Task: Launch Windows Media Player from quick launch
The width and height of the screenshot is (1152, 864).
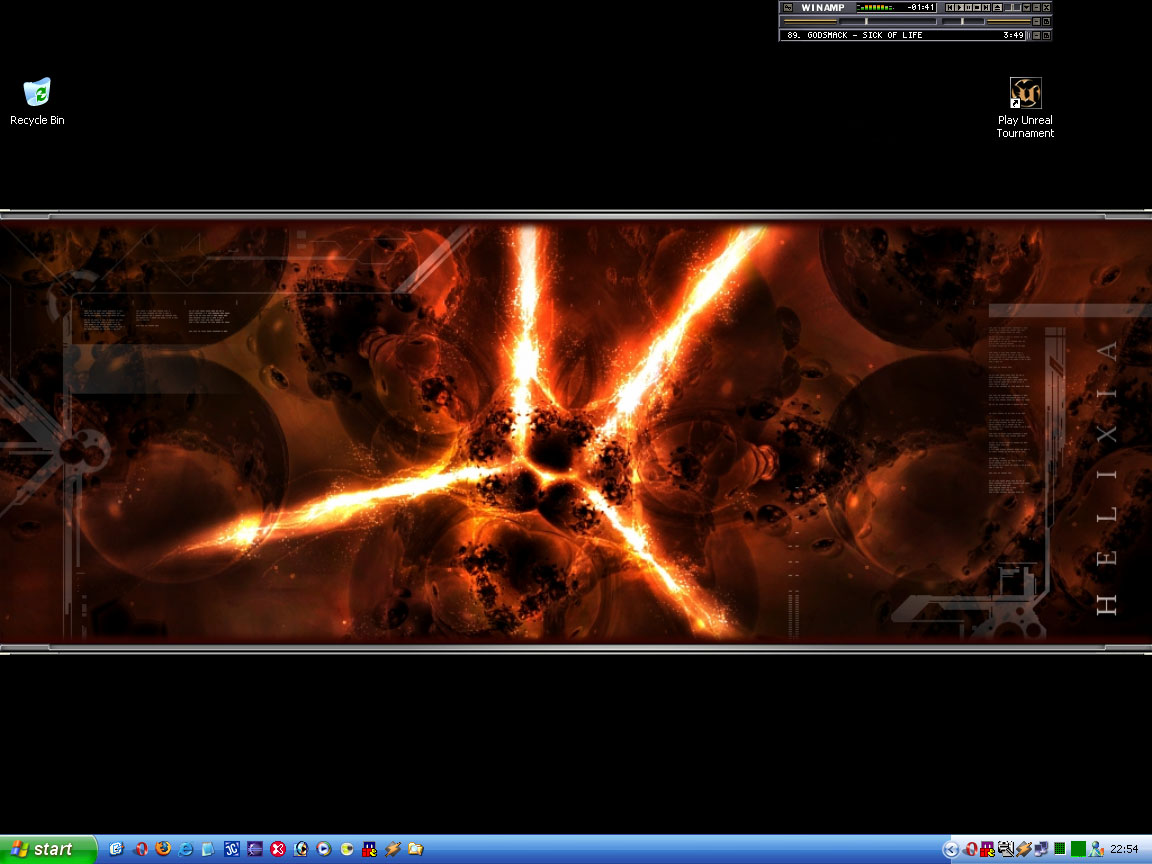Action: [x=323, y=849]
